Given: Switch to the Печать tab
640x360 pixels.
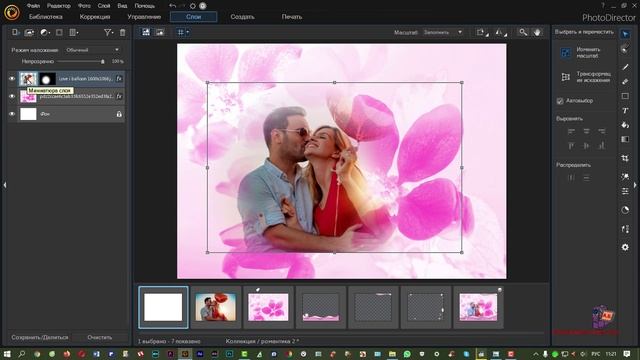Looking at the screenshot, I should tap(292, 17).
